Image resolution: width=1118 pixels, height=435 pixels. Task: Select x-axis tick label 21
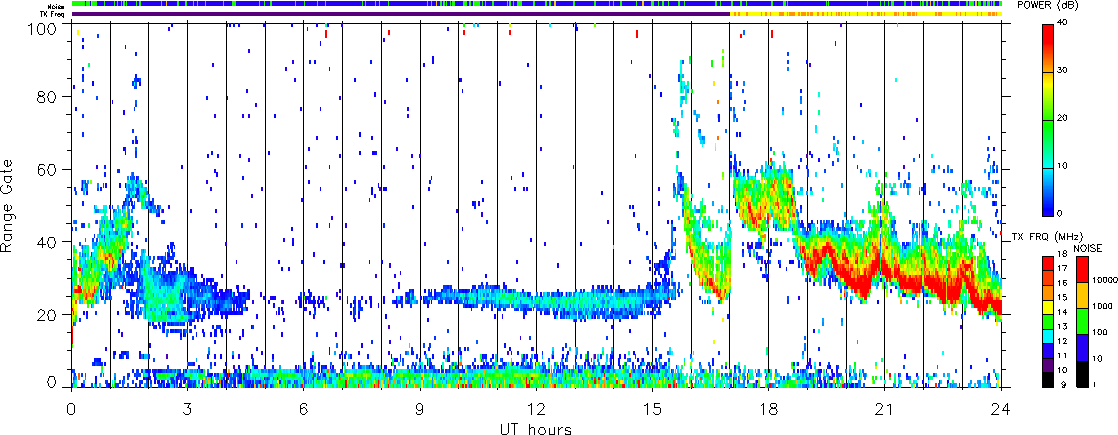pyautogui.click(x=884, y=409)
